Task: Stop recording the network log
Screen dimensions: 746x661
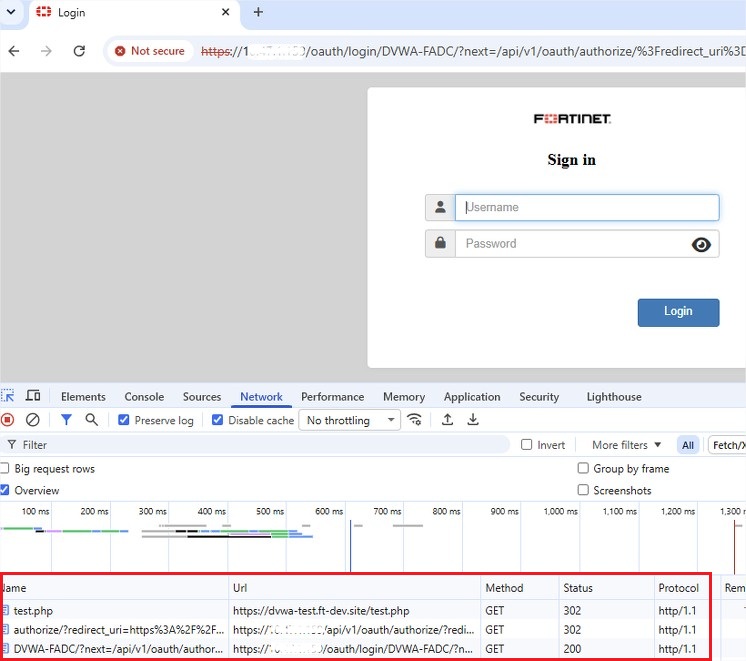Action: [8, 420]
